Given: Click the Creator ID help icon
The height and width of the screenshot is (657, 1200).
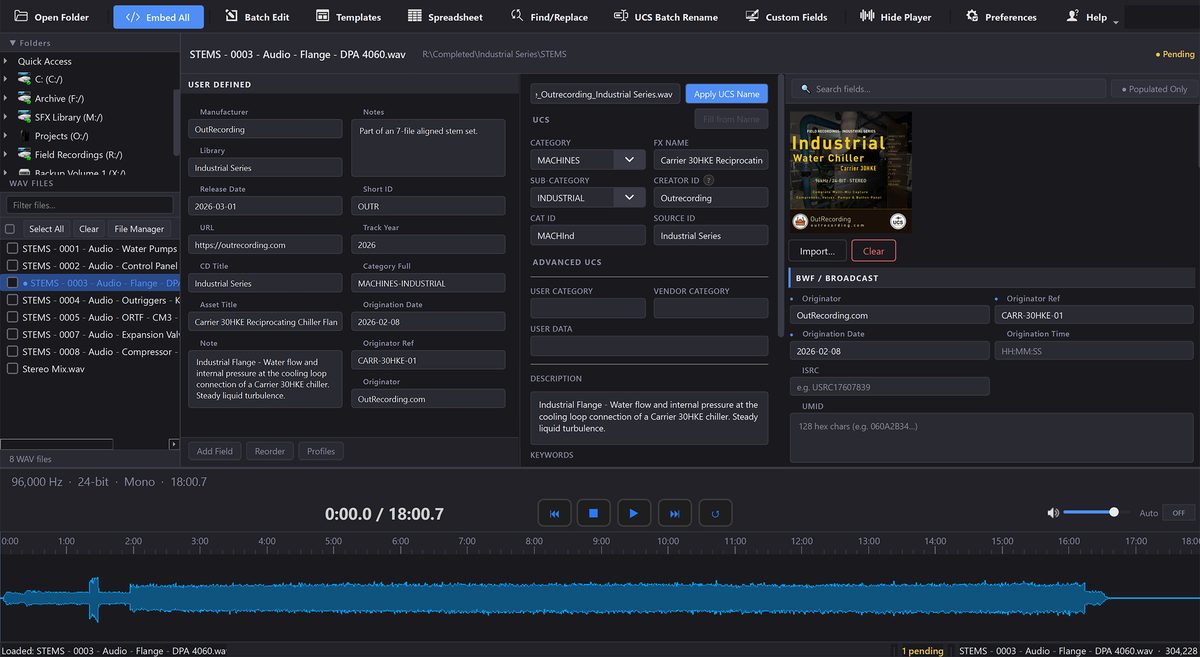Looking at the screenshot, I should coord(709,181).
